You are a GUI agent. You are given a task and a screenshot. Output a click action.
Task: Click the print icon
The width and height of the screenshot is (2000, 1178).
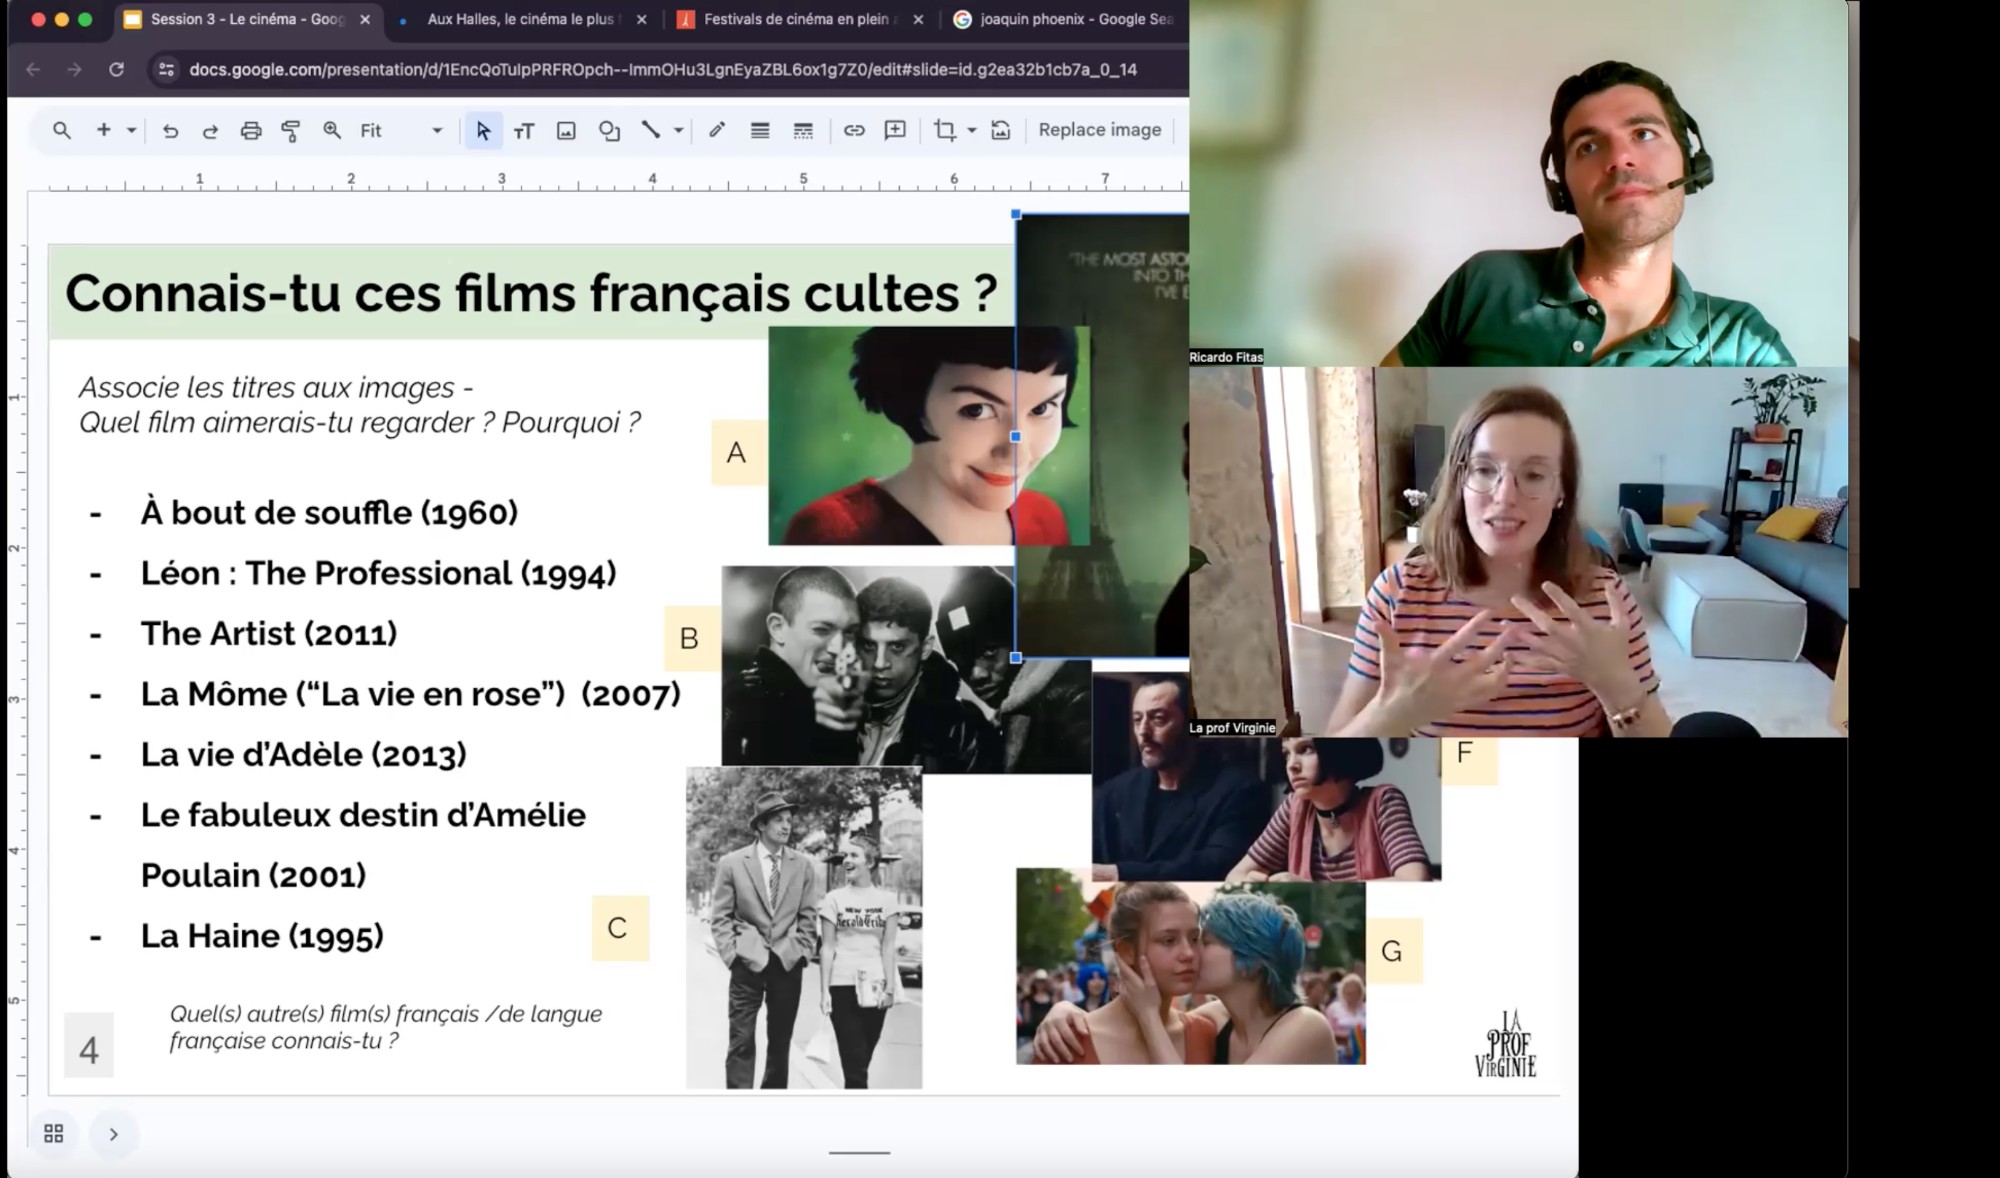point(251,130)
